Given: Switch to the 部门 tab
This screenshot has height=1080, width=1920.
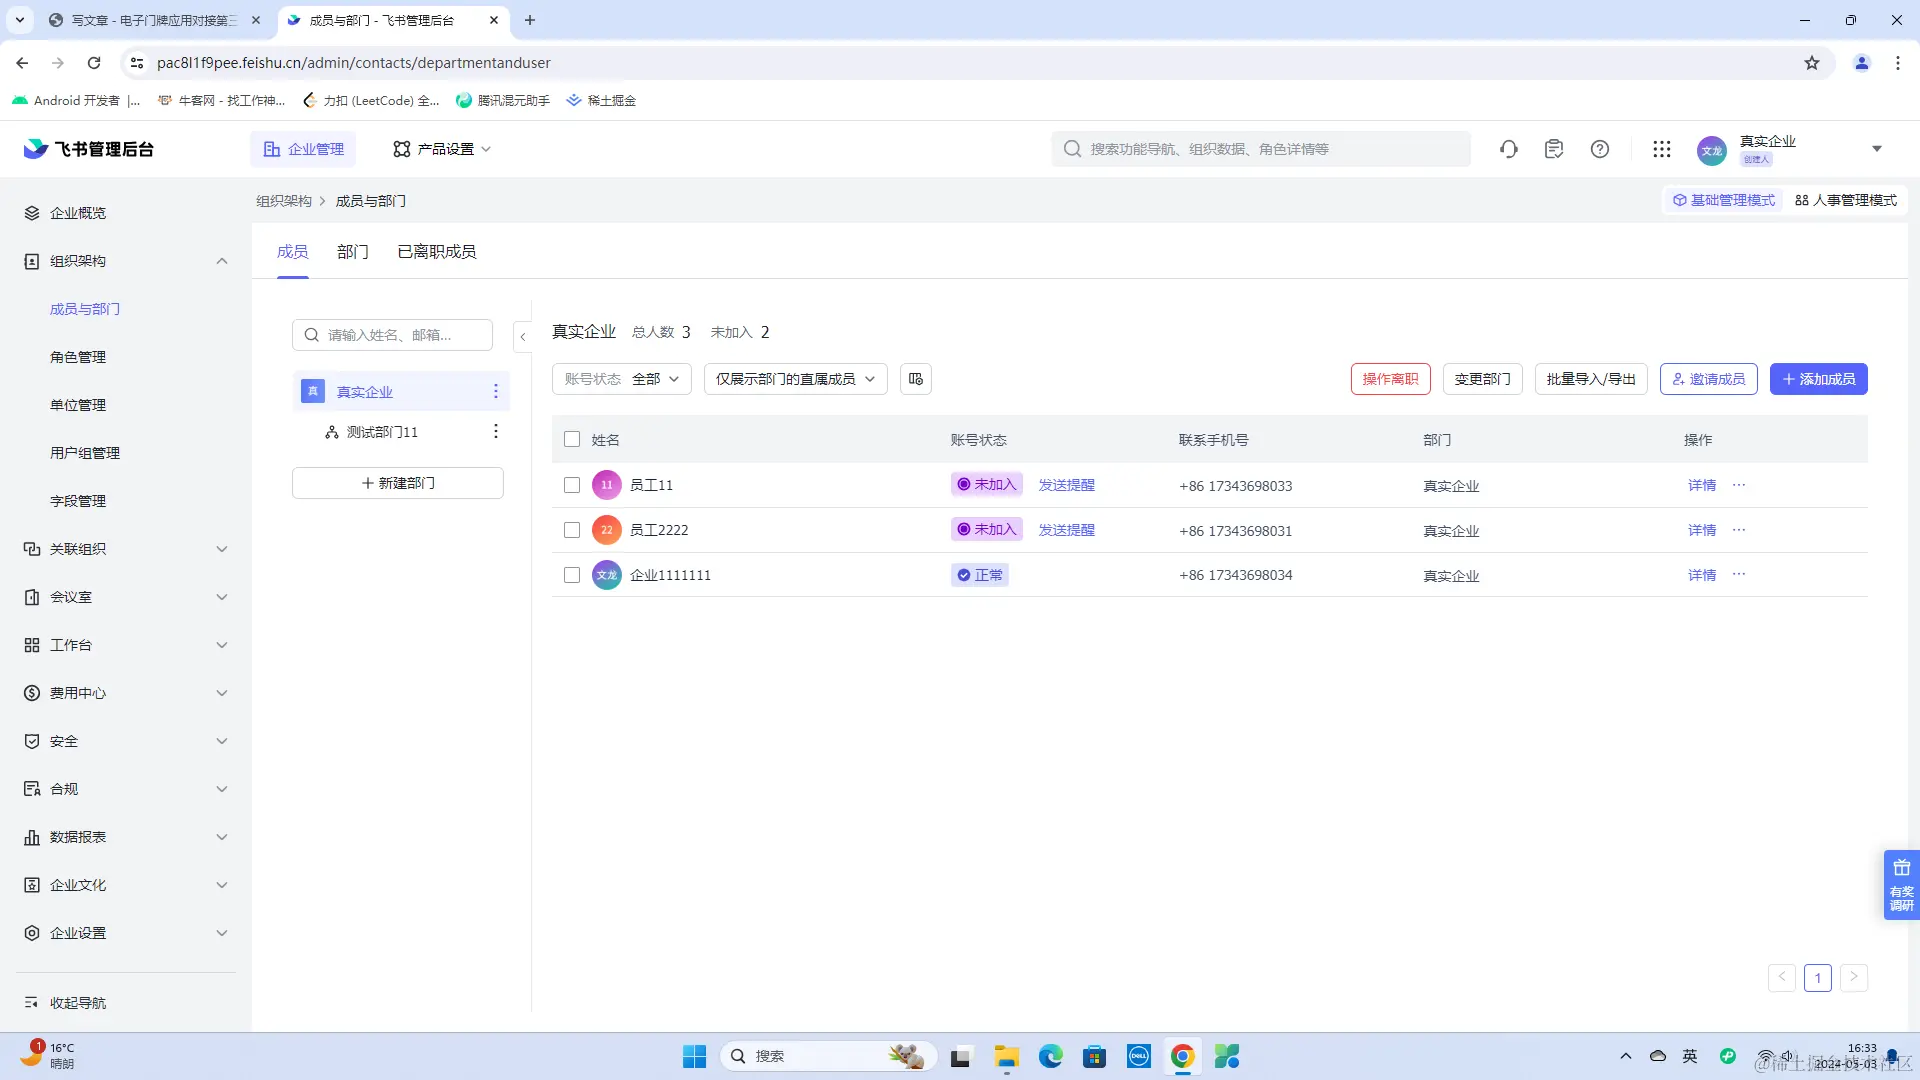Looking at the screenshot, I should click(352, 252).
